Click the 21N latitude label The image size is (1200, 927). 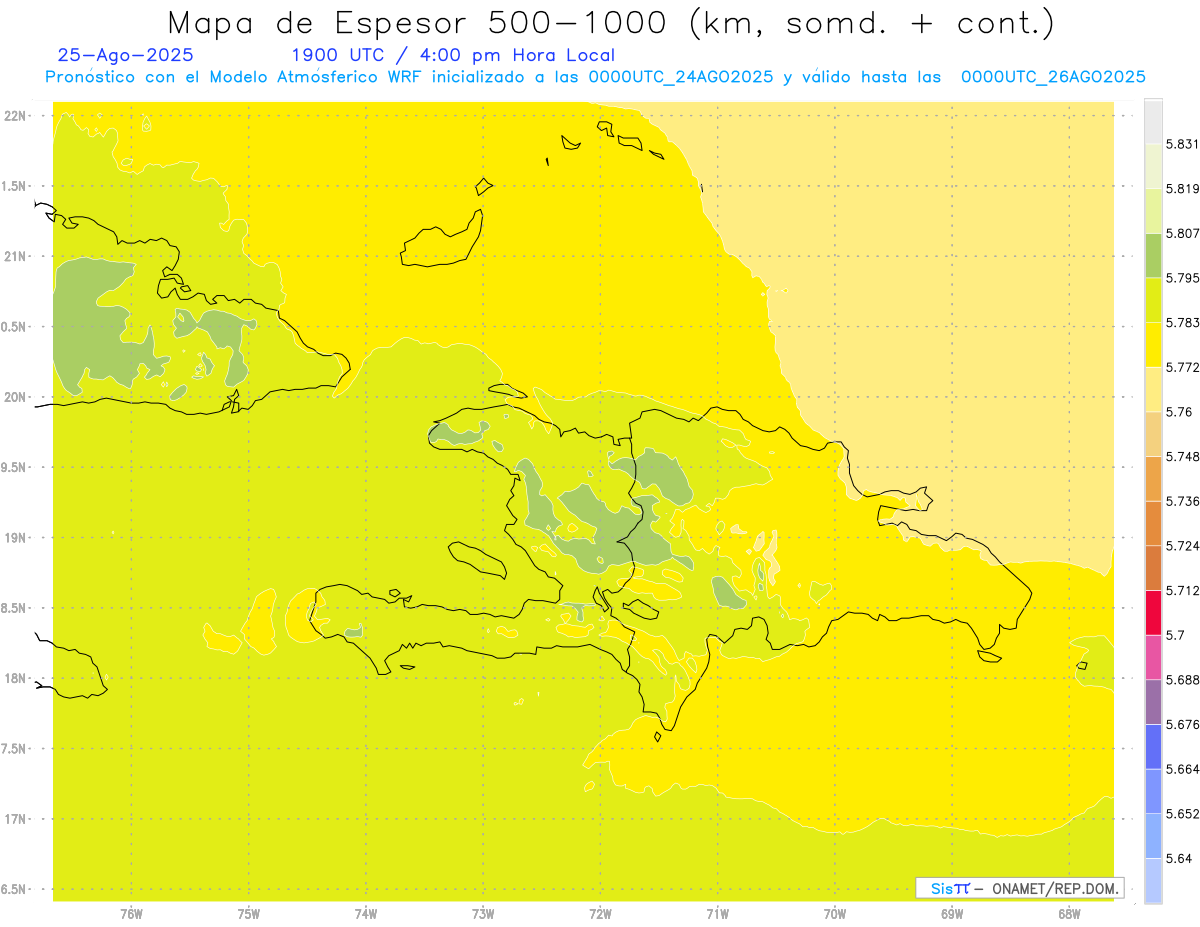15,256
